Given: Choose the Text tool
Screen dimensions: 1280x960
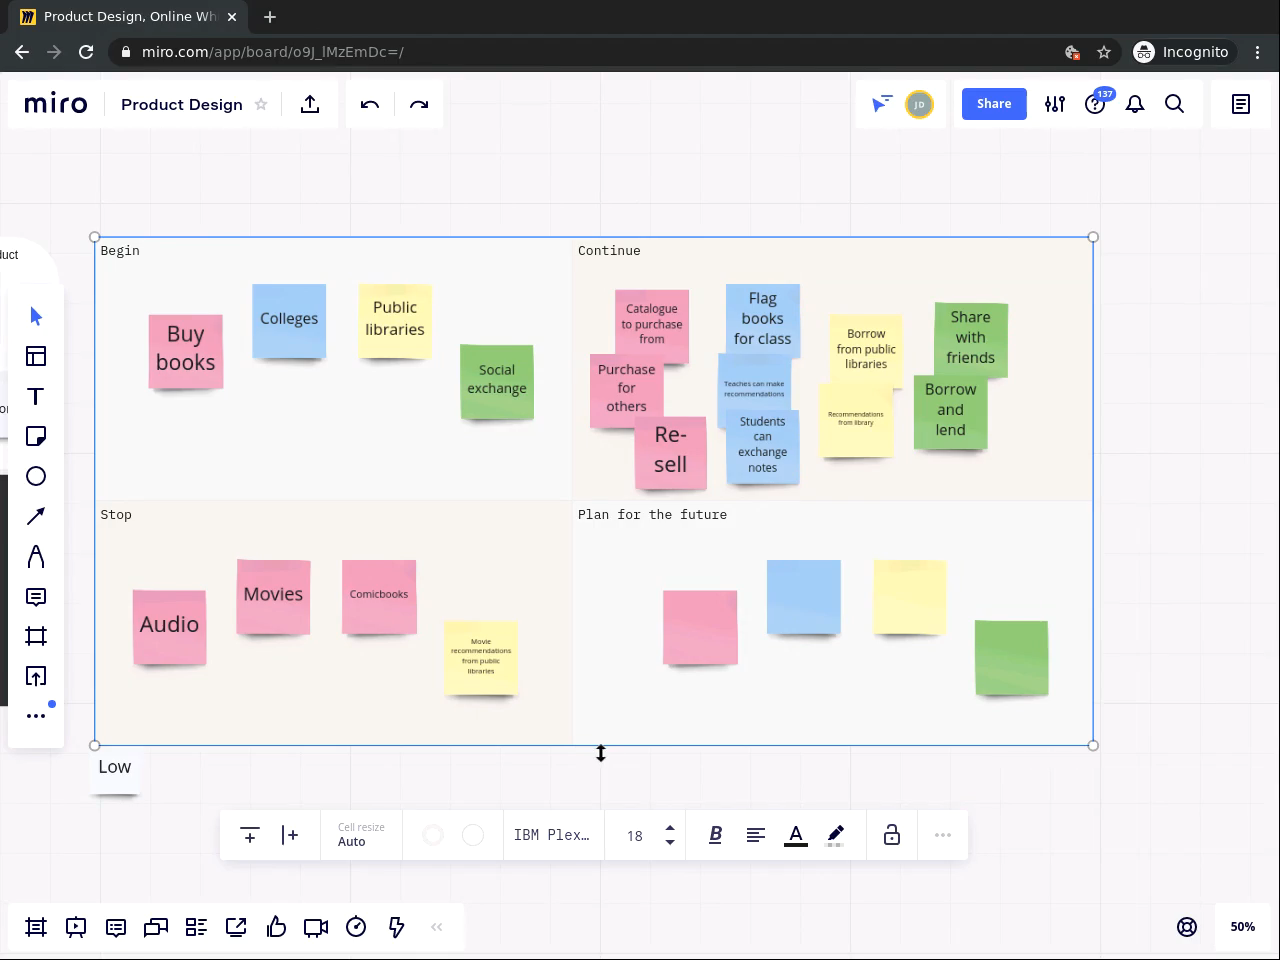Looking at the screenshot, I should [x=36, y=396].
